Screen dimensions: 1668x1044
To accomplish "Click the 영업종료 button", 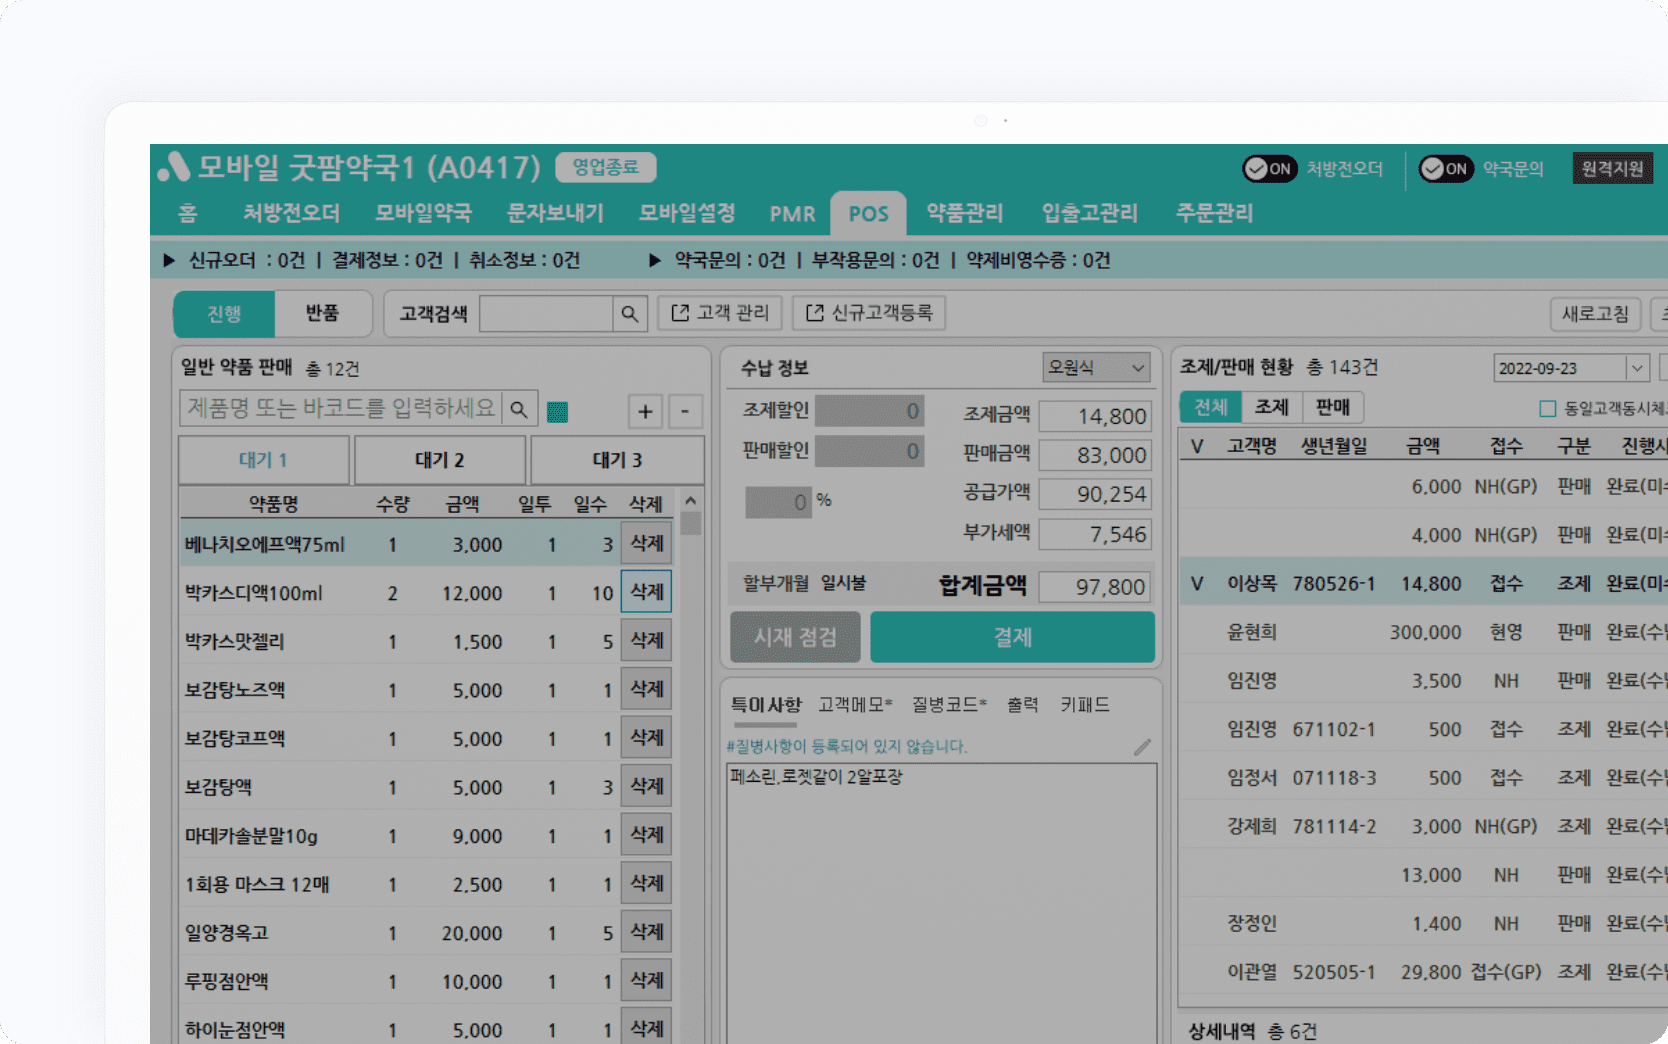I will (605, 167).
